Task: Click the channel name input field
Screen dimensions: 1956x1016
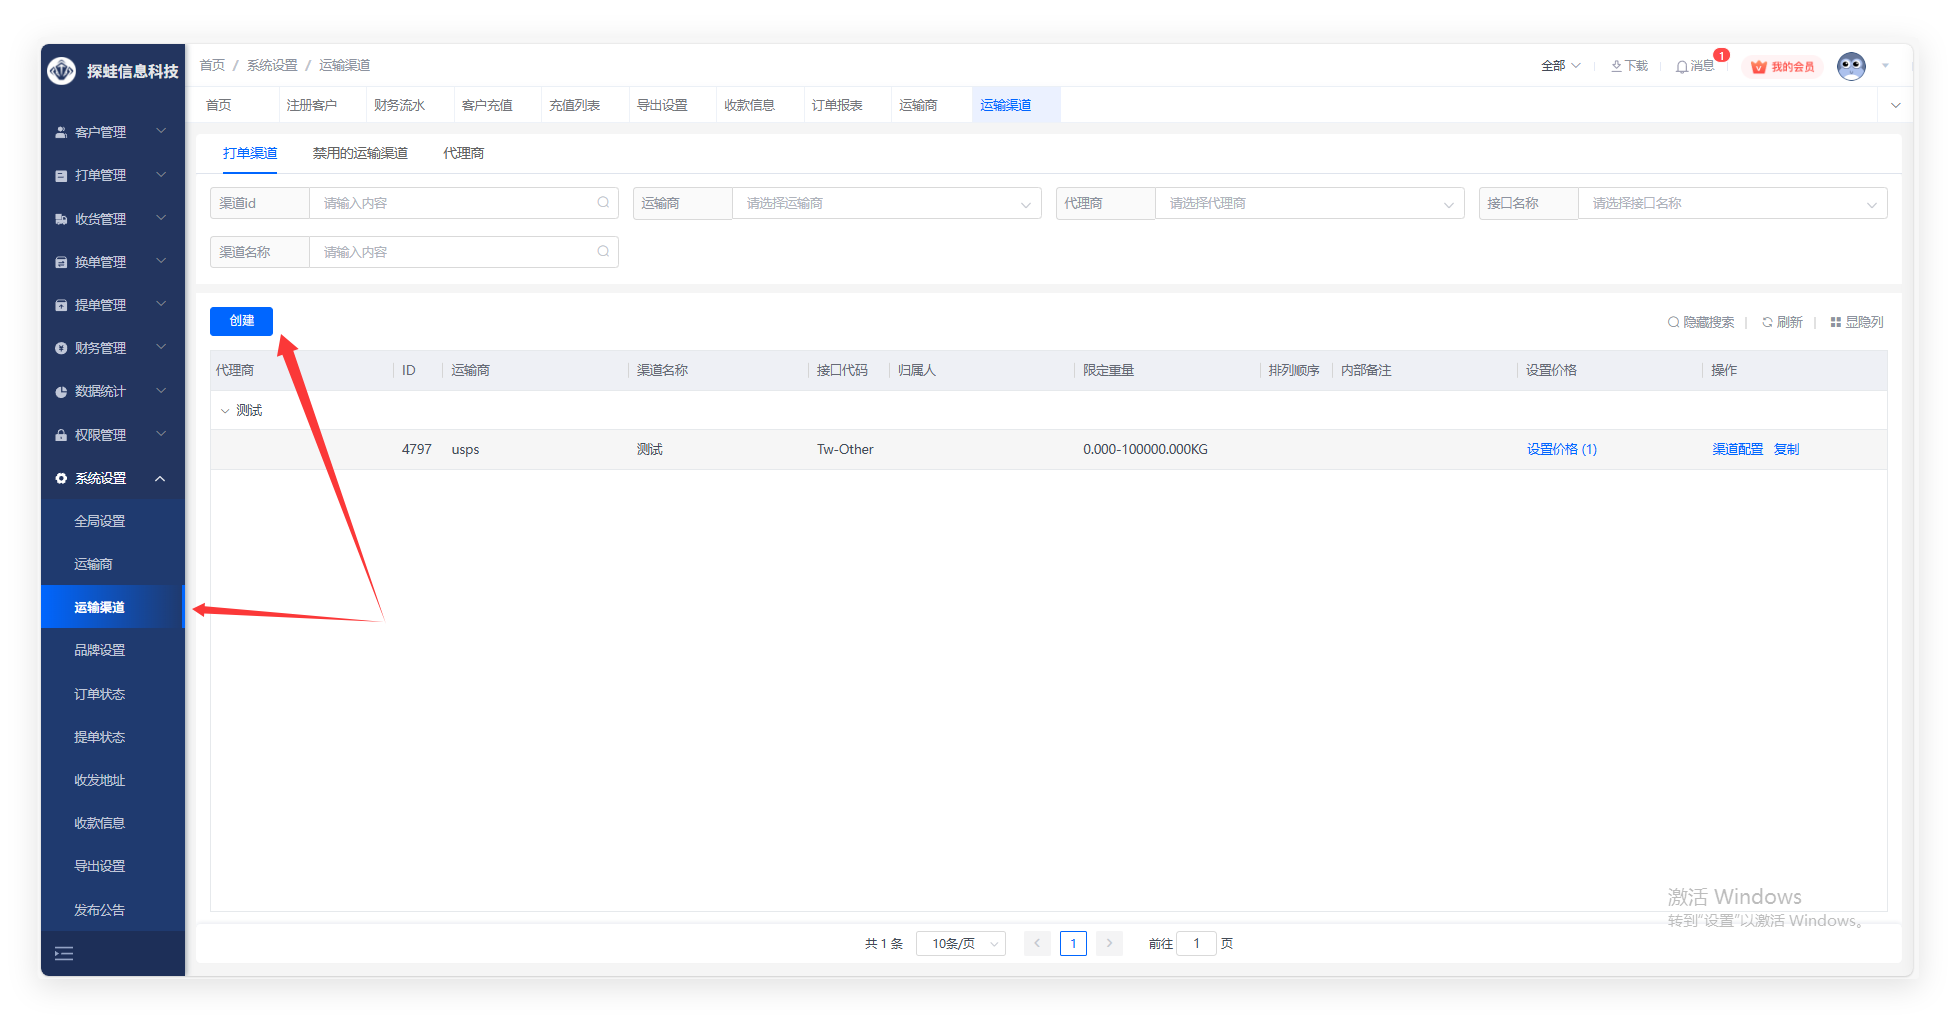Action: click(455, 252)
